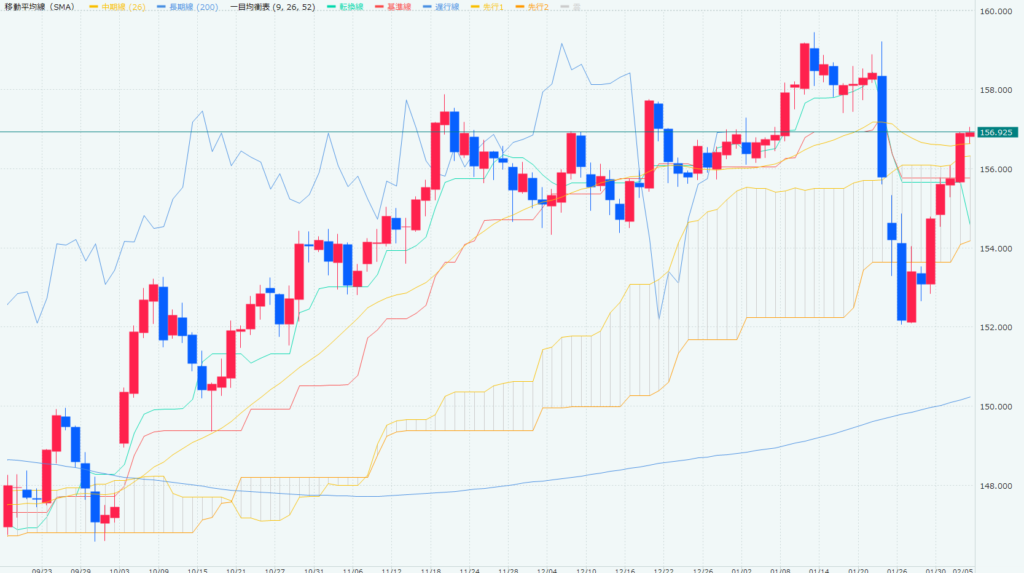
Task: Select the 02/05 date on time axis
Action: [962, 567]
